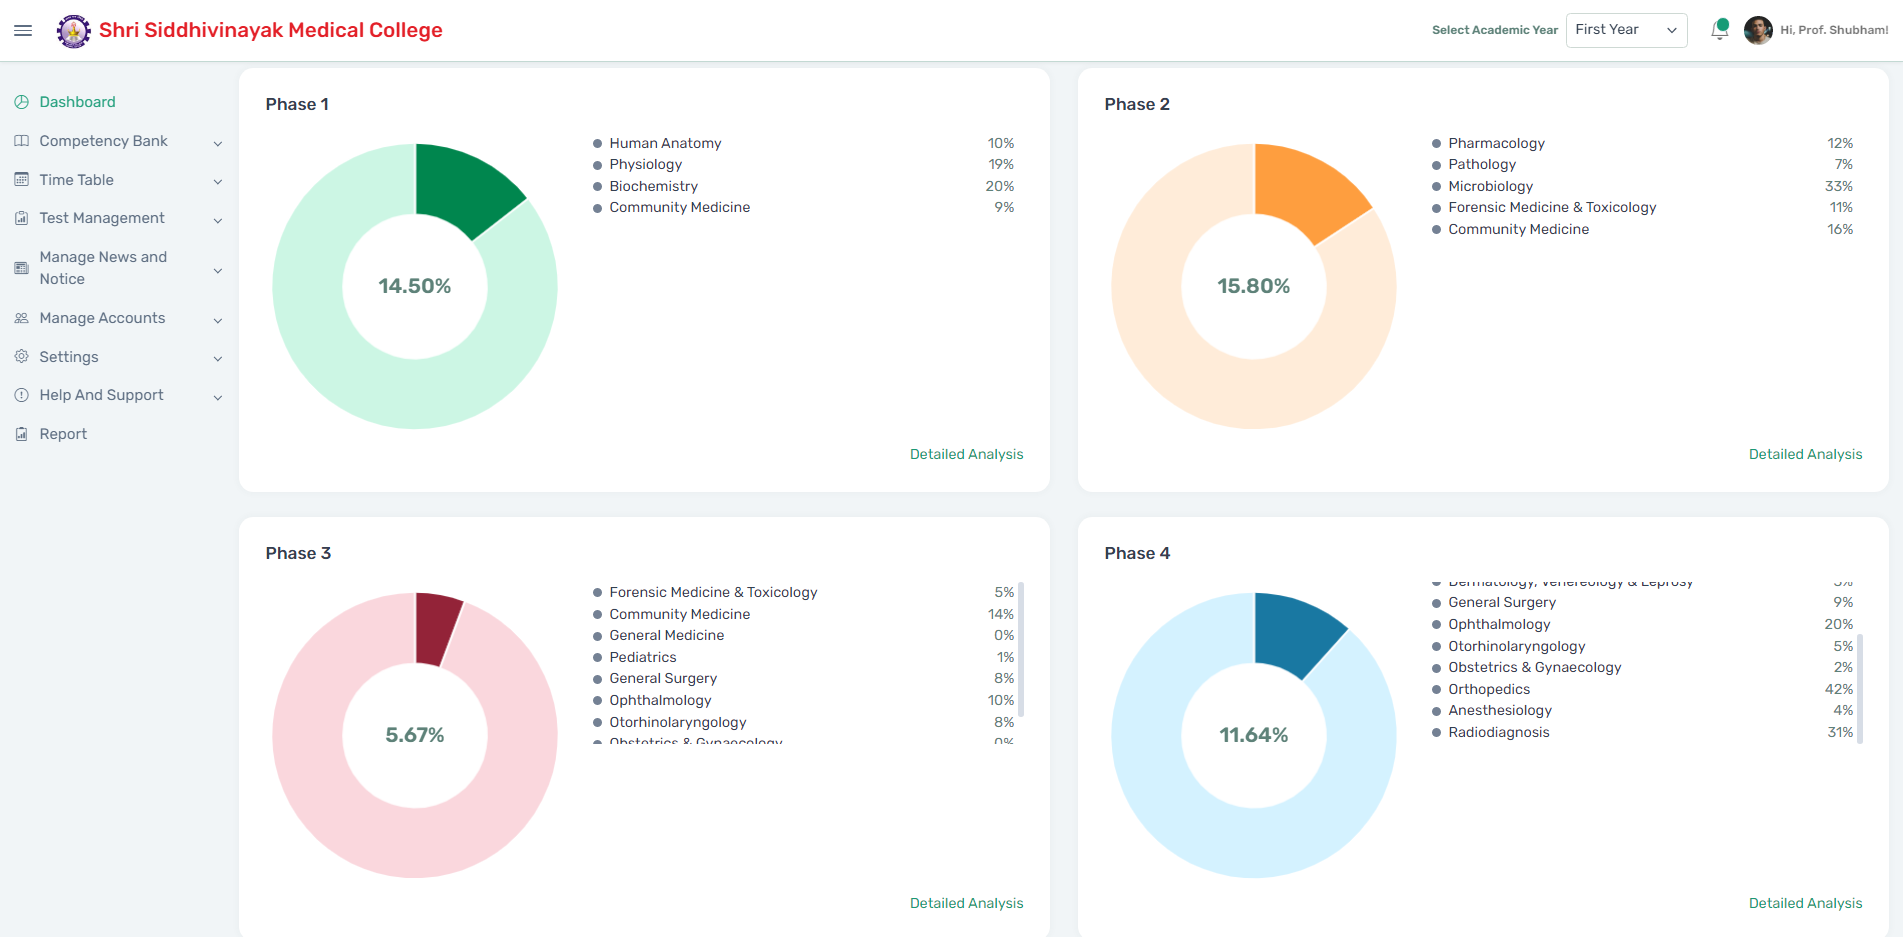This screenshot has height=937, width=1903.
Task: Open the hamburger navigation menu
Action: (x=22, y=30)
